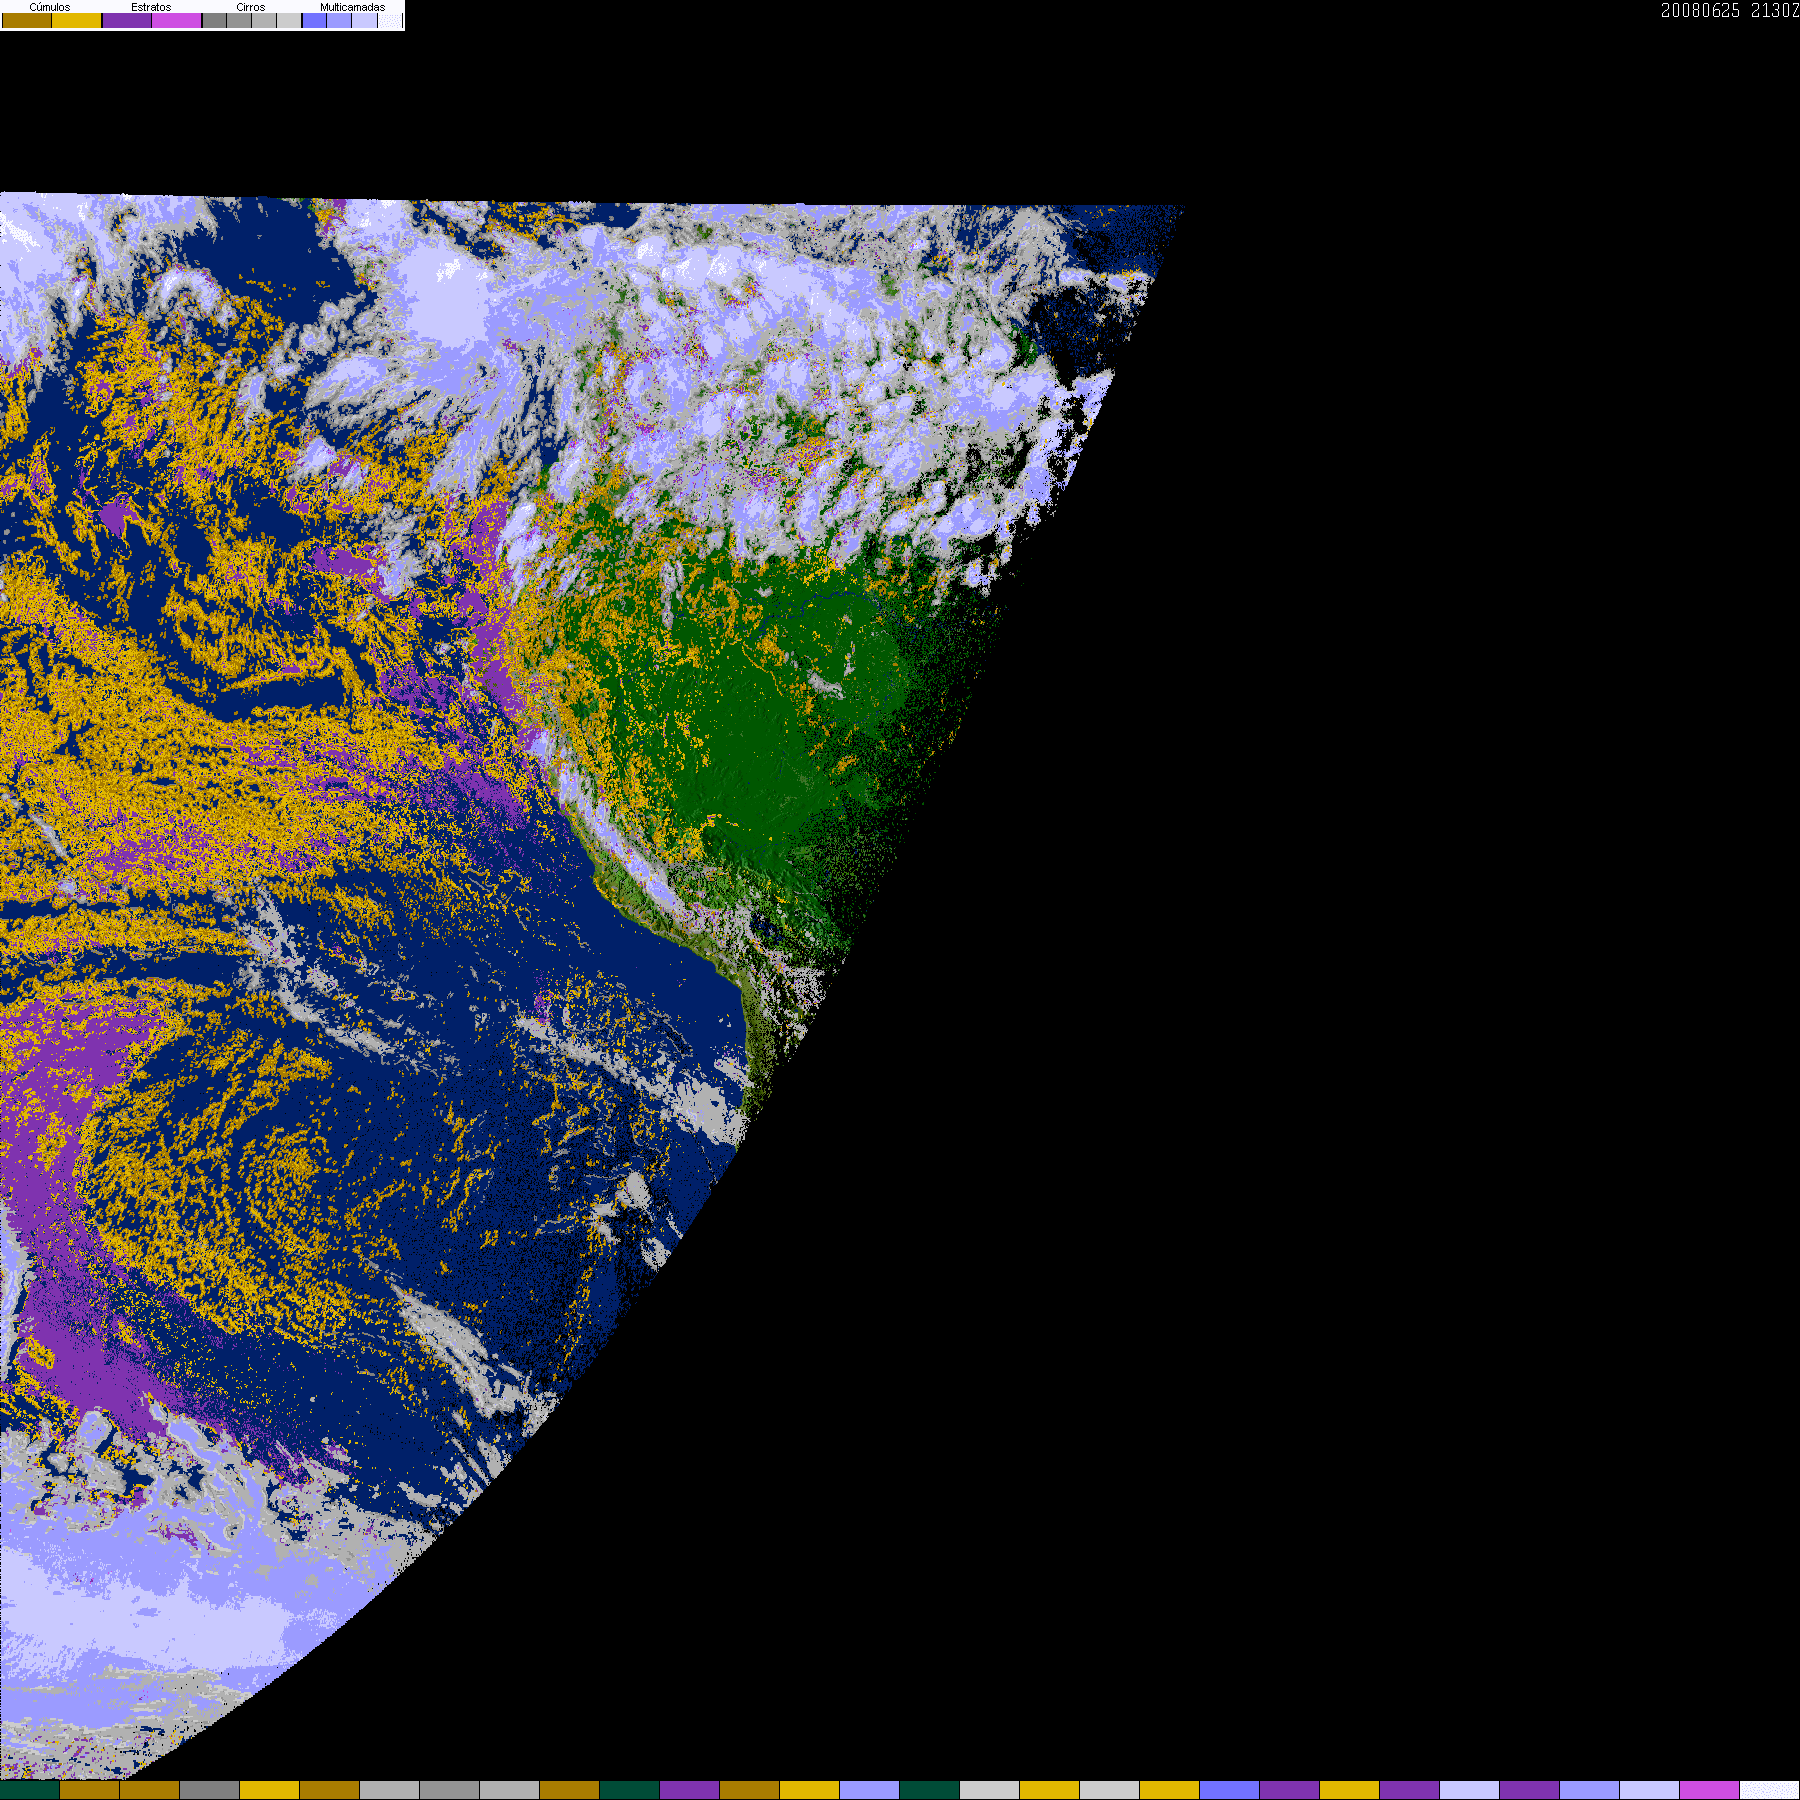This screenshot has height=1800, width=1800.
Task: Choose the darkest blue Multicamadas legend swatch
Action: click(314, 20)
